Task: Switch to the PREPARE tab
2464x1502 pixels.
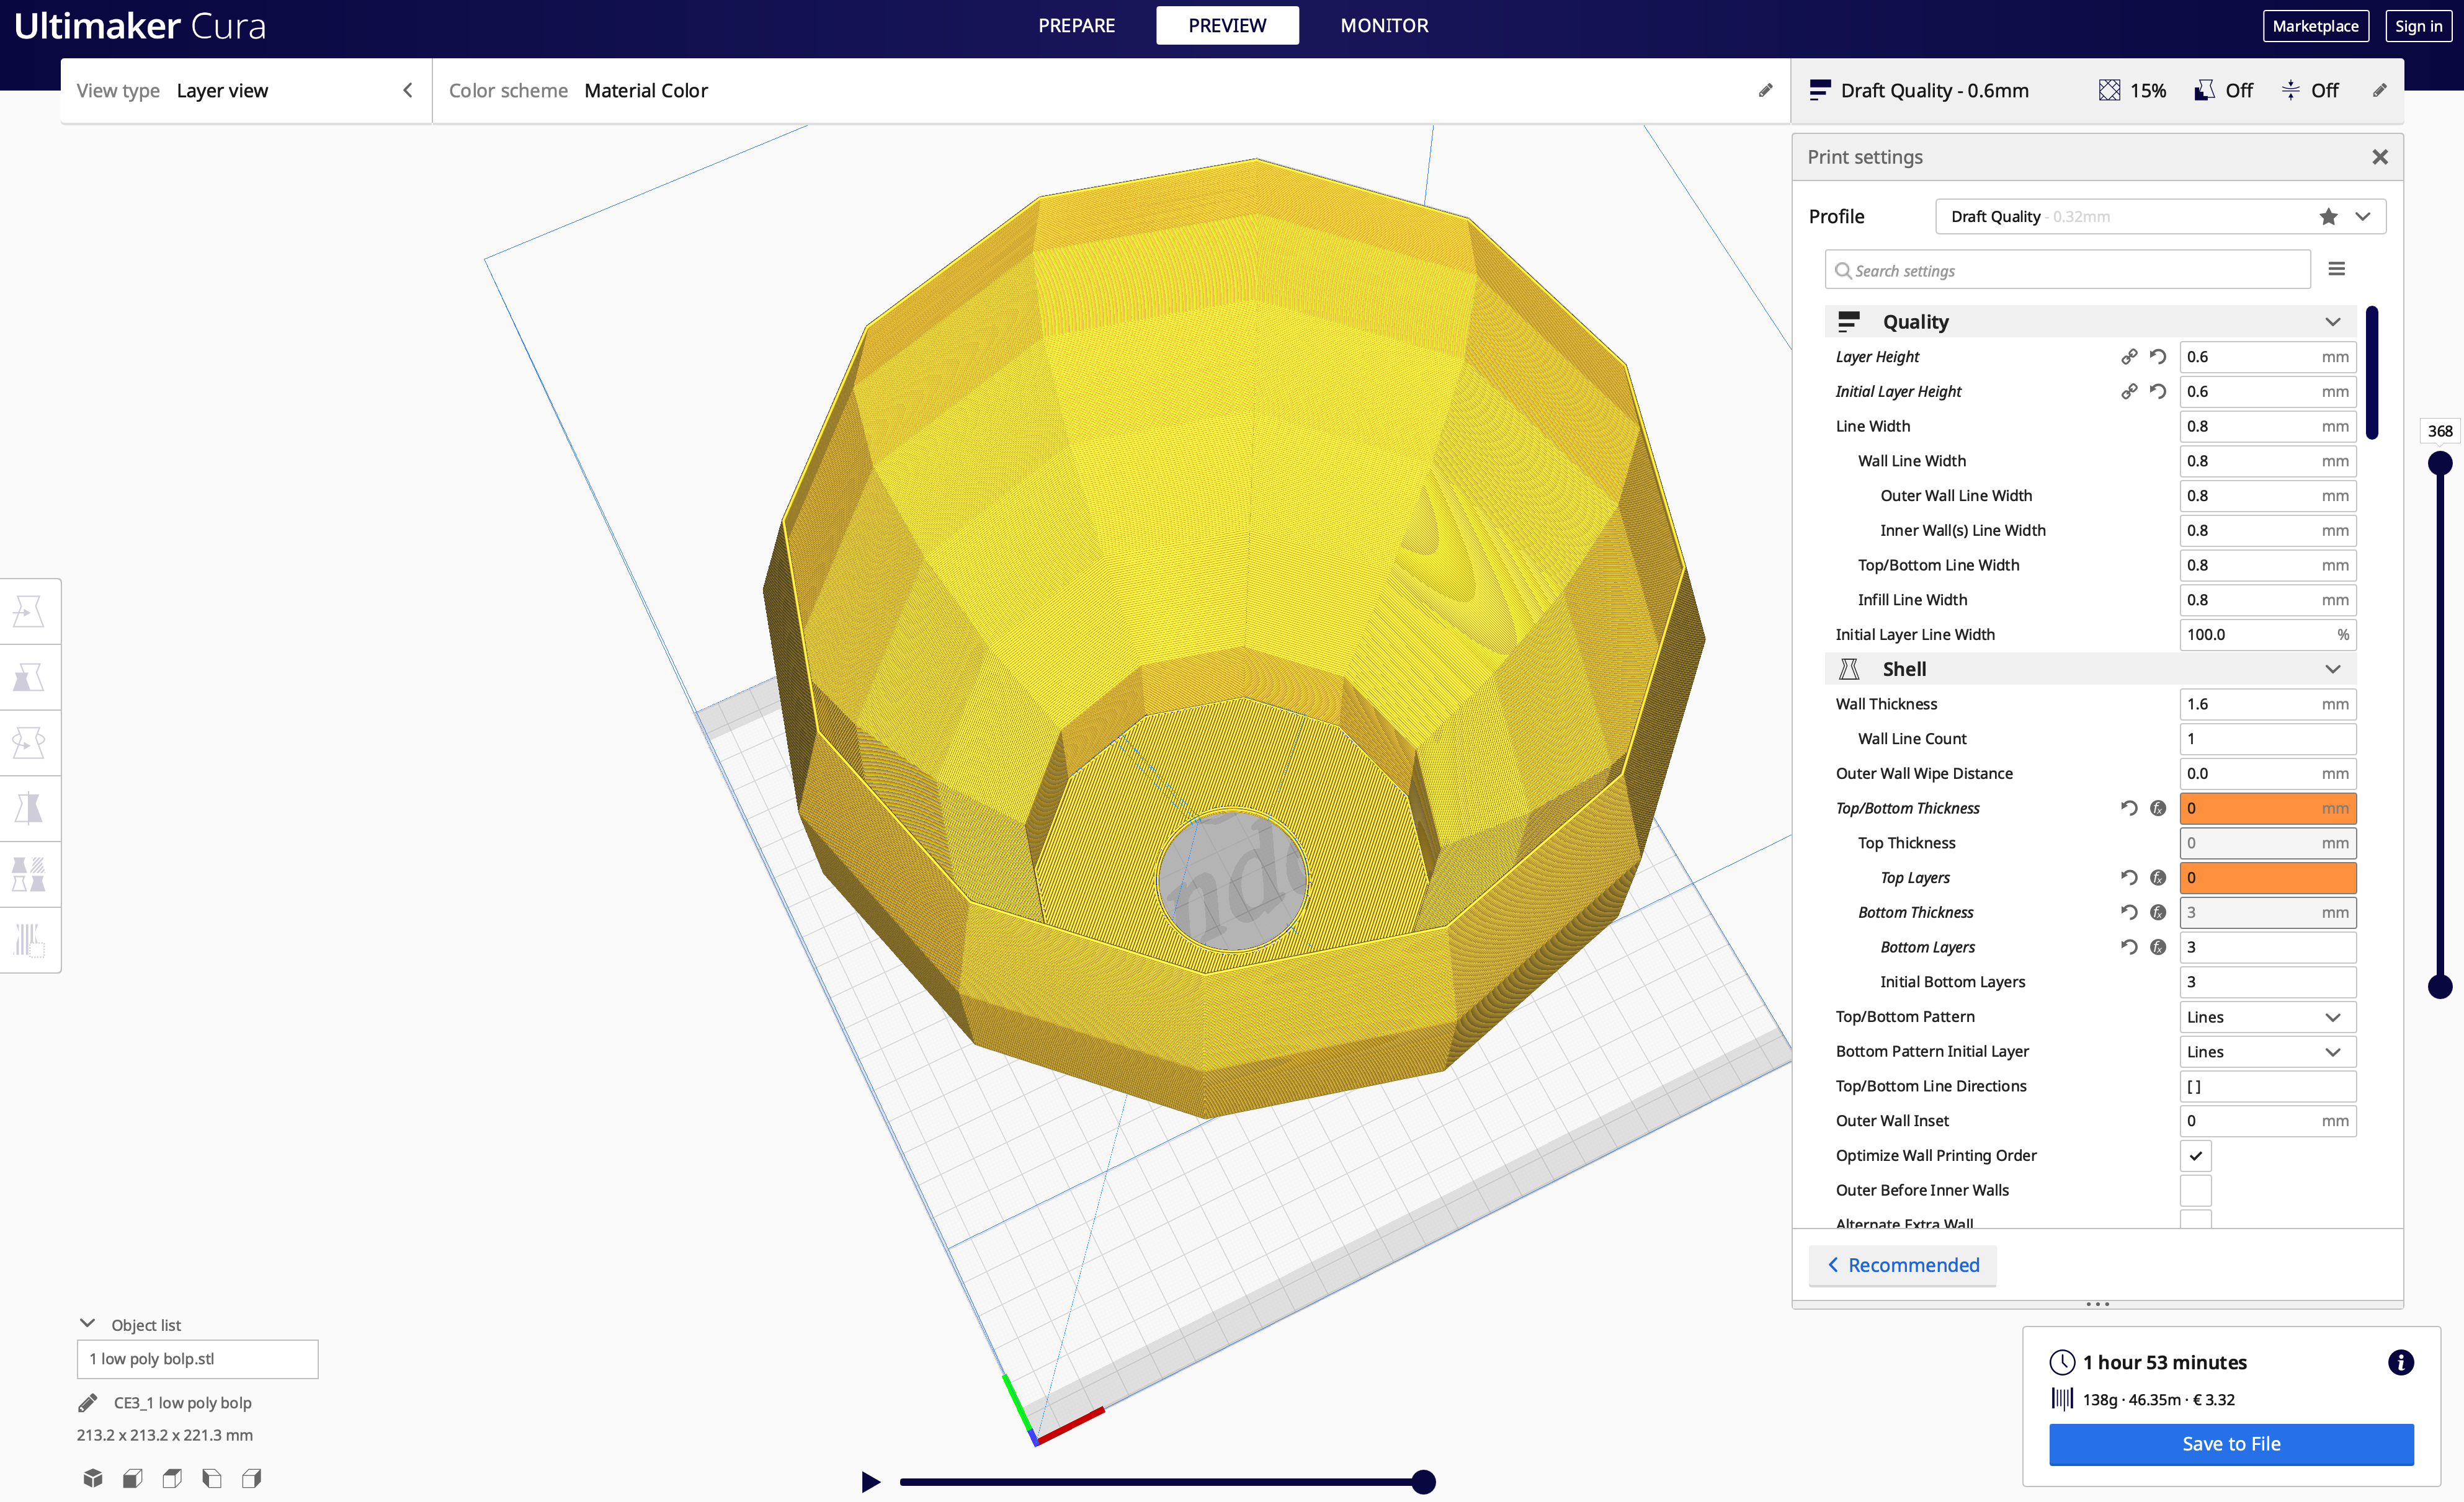Action: pos(1076,26)
